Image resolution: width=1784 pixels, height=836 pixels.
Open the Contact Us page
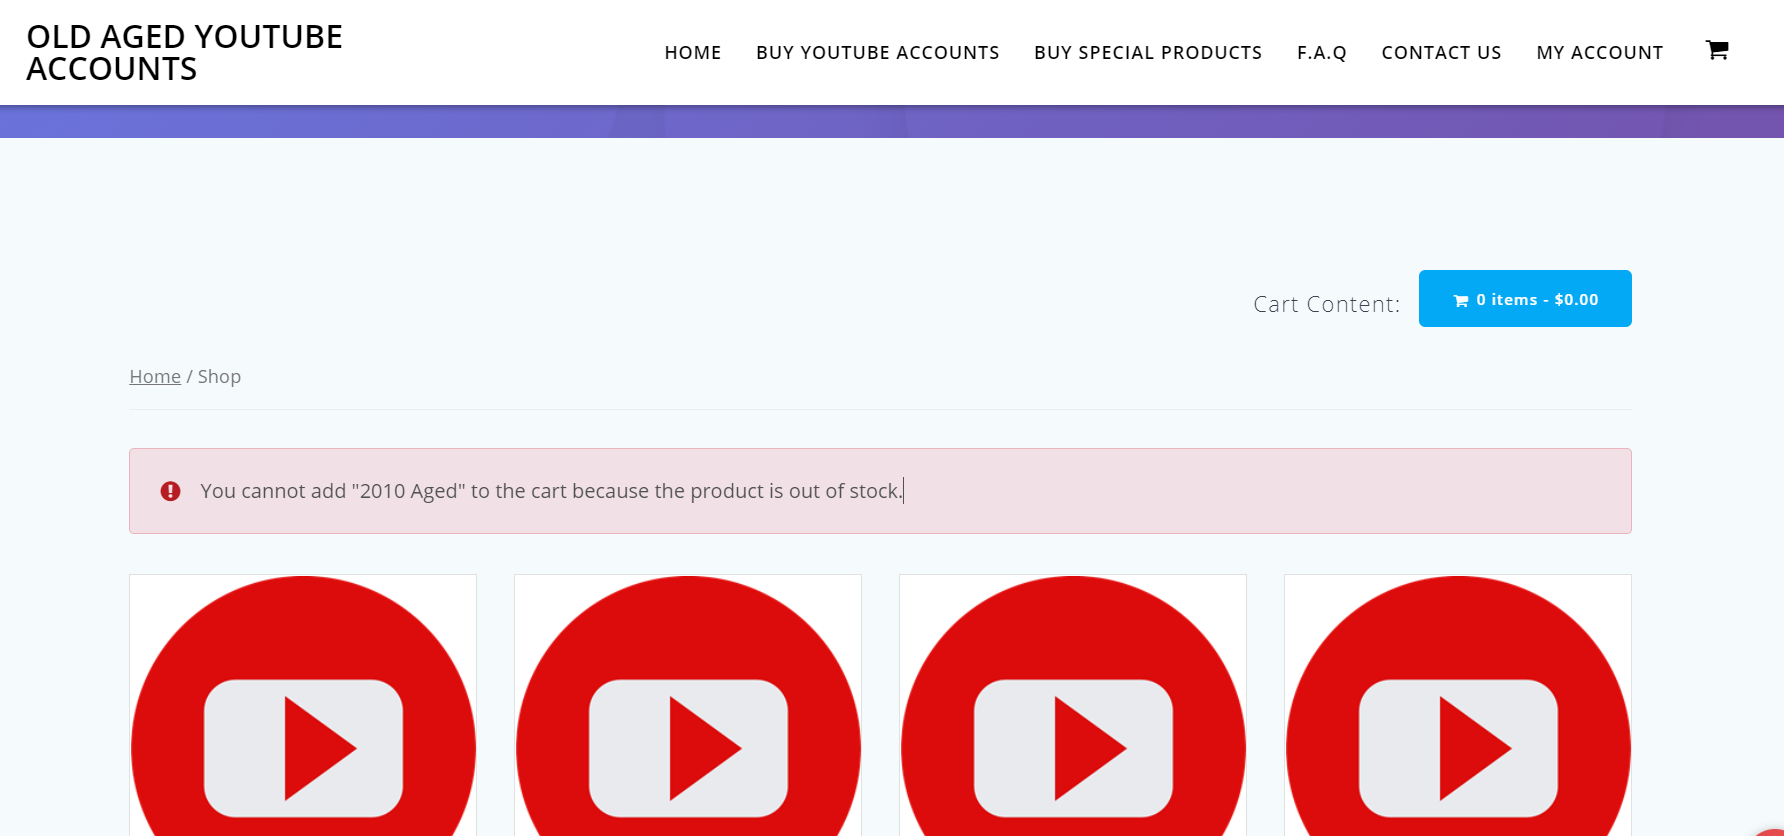click(1442, 53)
